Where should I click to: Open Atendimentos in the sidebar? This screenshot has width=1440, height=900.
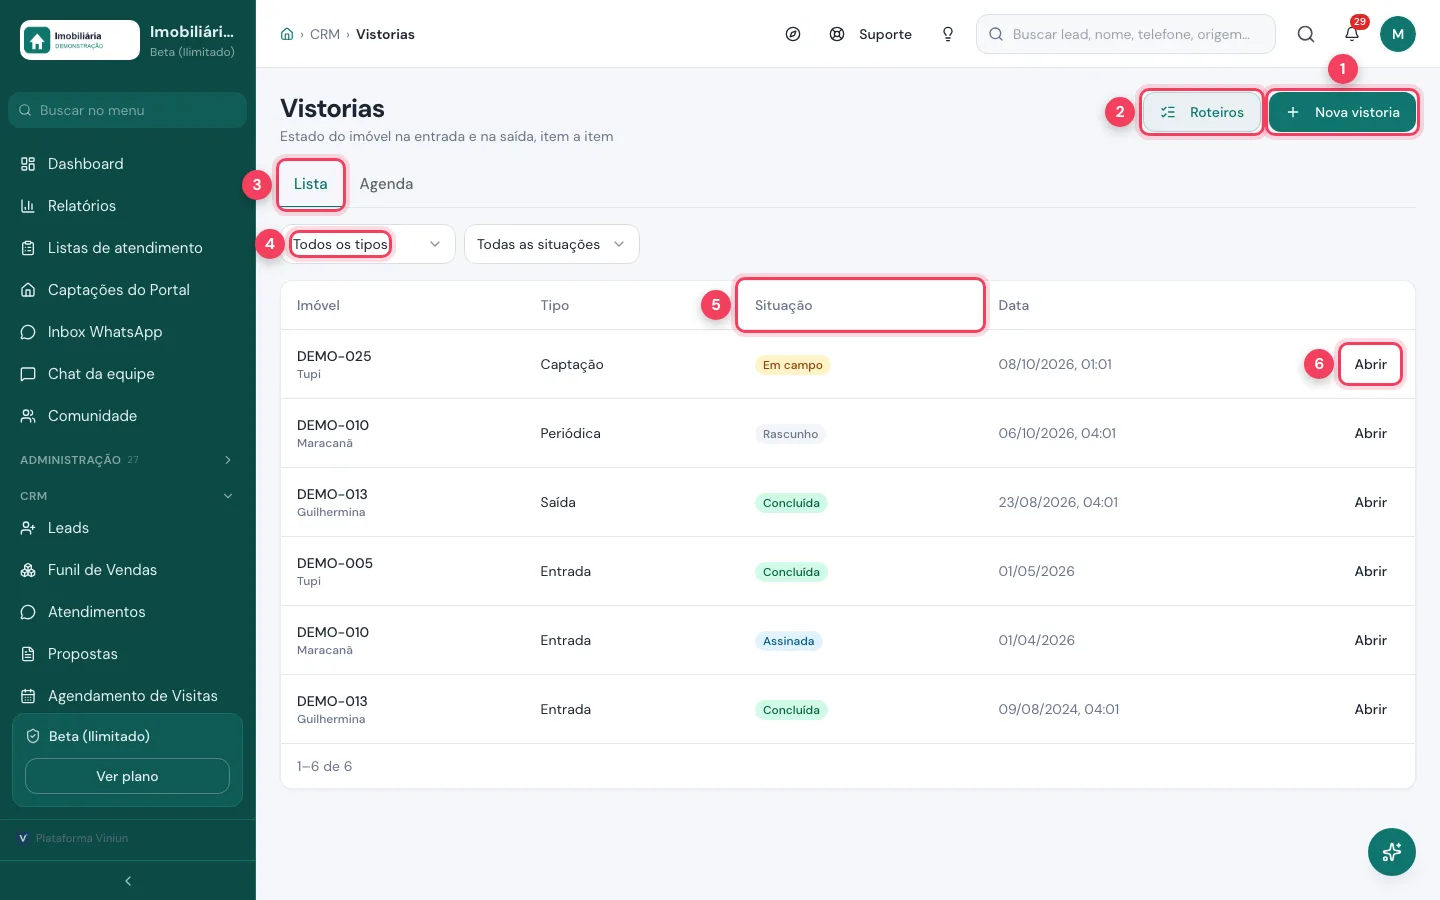point(128,612)
